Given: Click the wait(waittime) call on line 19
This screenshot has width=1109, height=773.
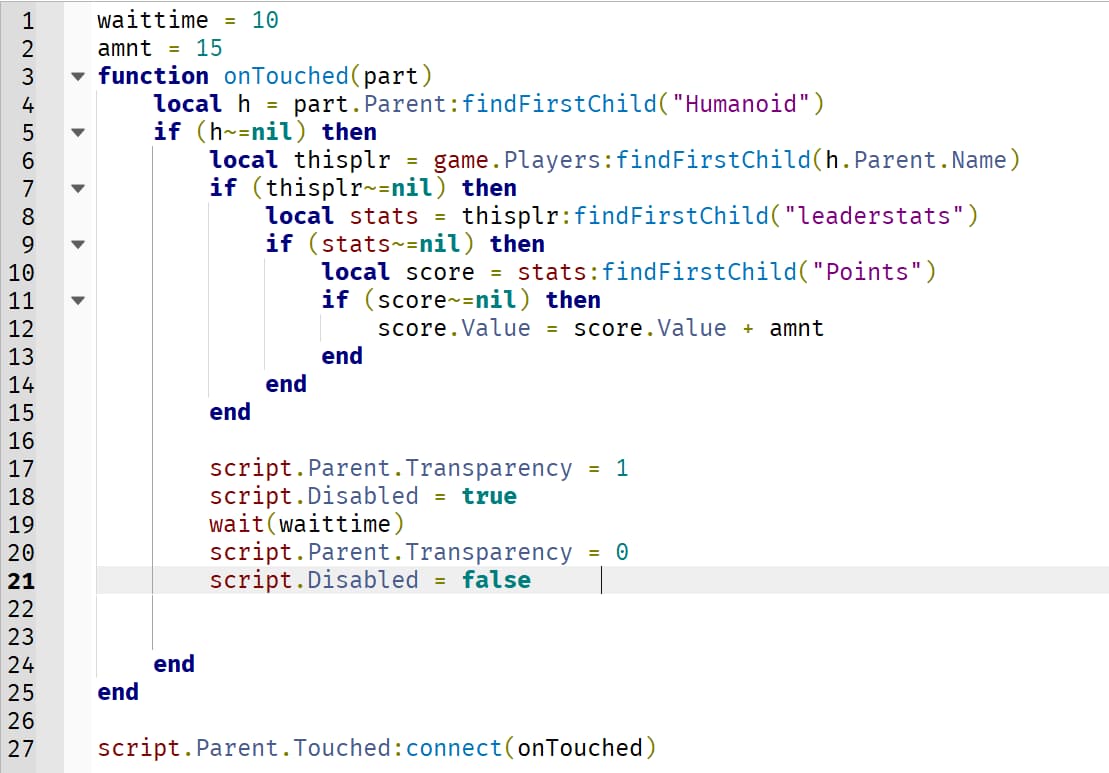Looking at the screenshot, I should (307, 524).
